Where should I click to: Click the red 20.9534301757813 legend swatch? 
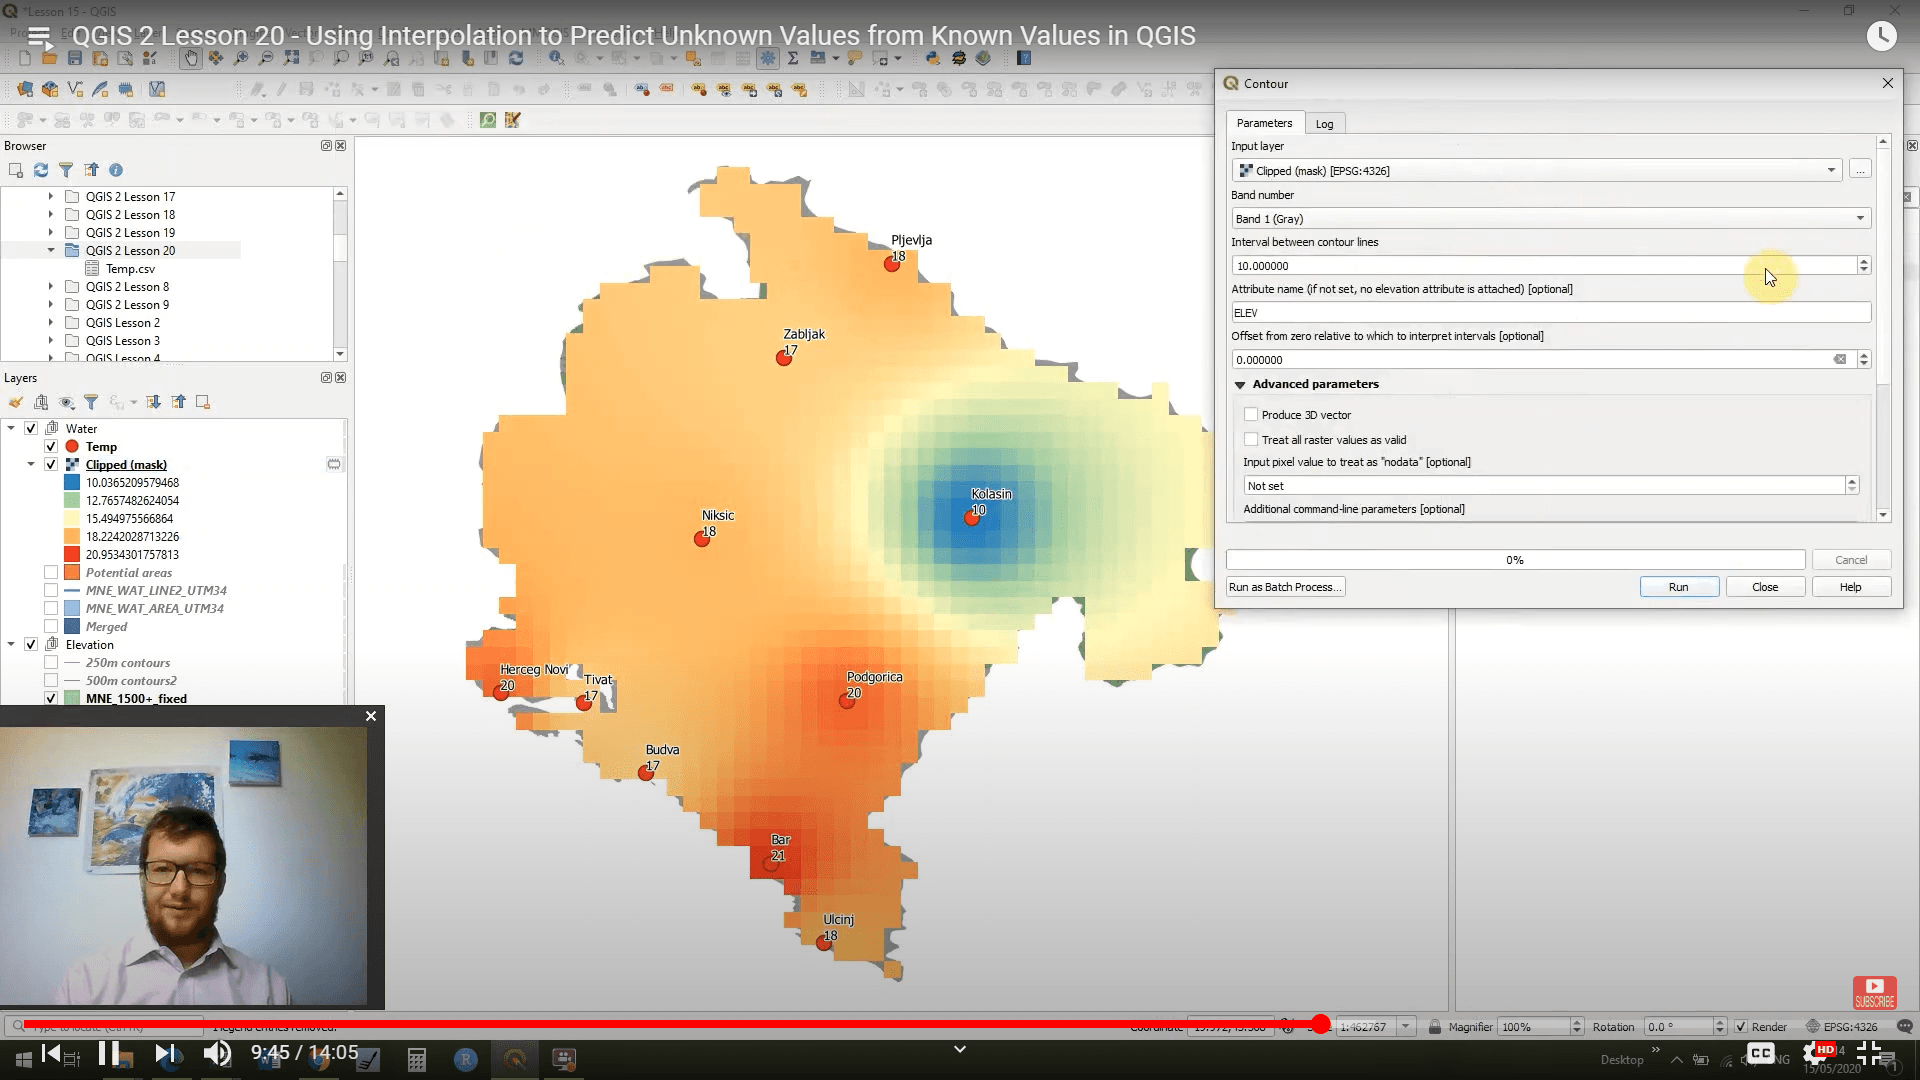72,554
